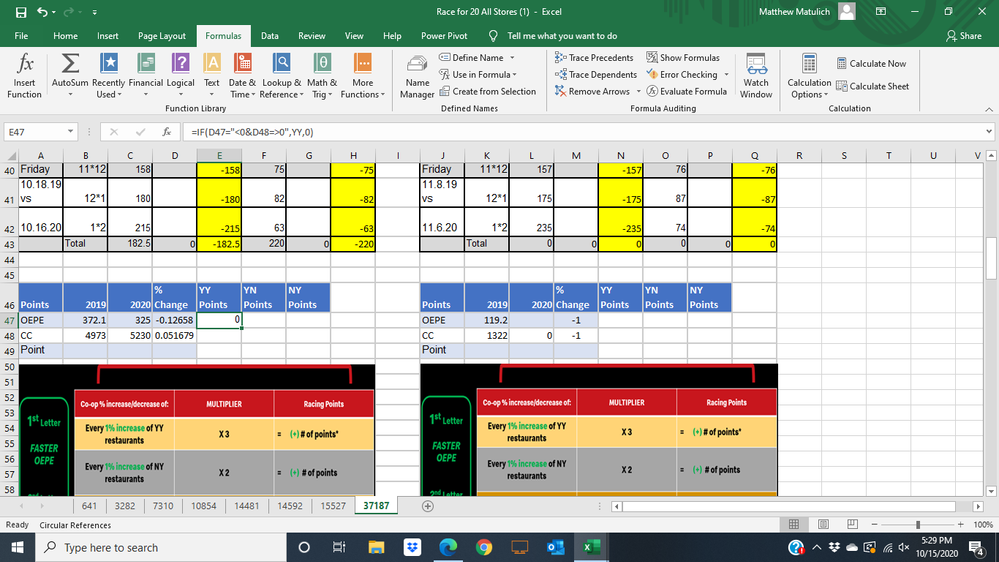Click horizontal scrollbar right arrow
999x562 pixels.
[x=978, y=507]
